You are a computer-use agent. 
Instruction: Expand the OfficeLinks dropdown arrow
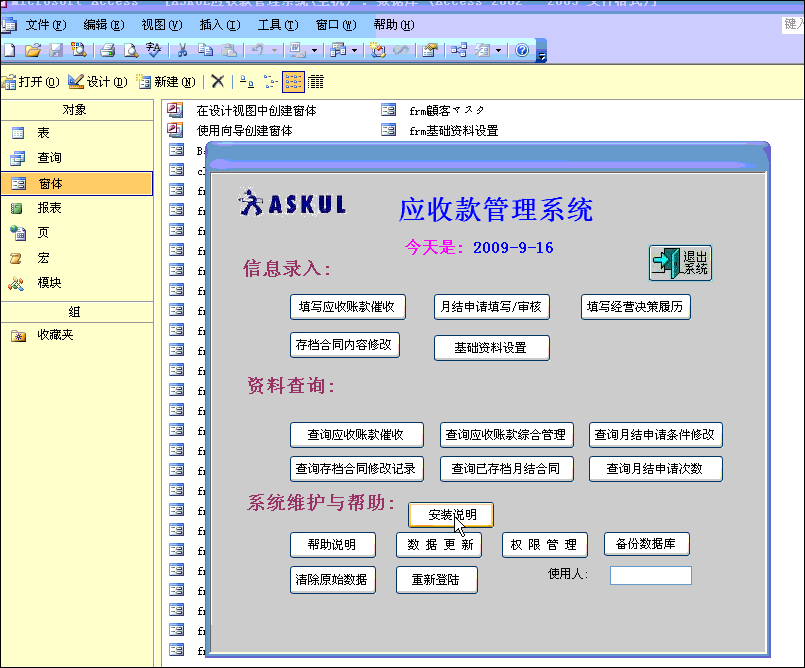[x=314, y=50]
